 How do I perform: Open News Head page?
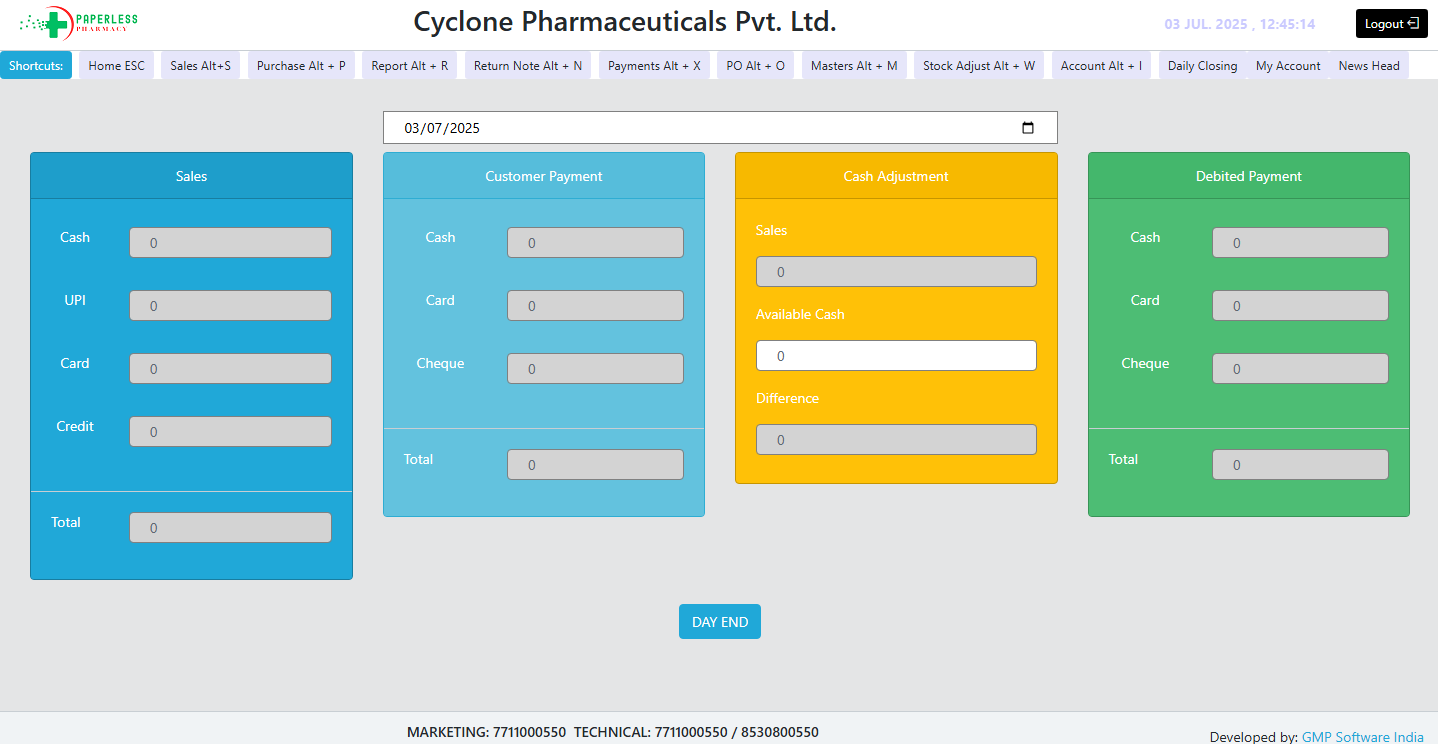1369,66
